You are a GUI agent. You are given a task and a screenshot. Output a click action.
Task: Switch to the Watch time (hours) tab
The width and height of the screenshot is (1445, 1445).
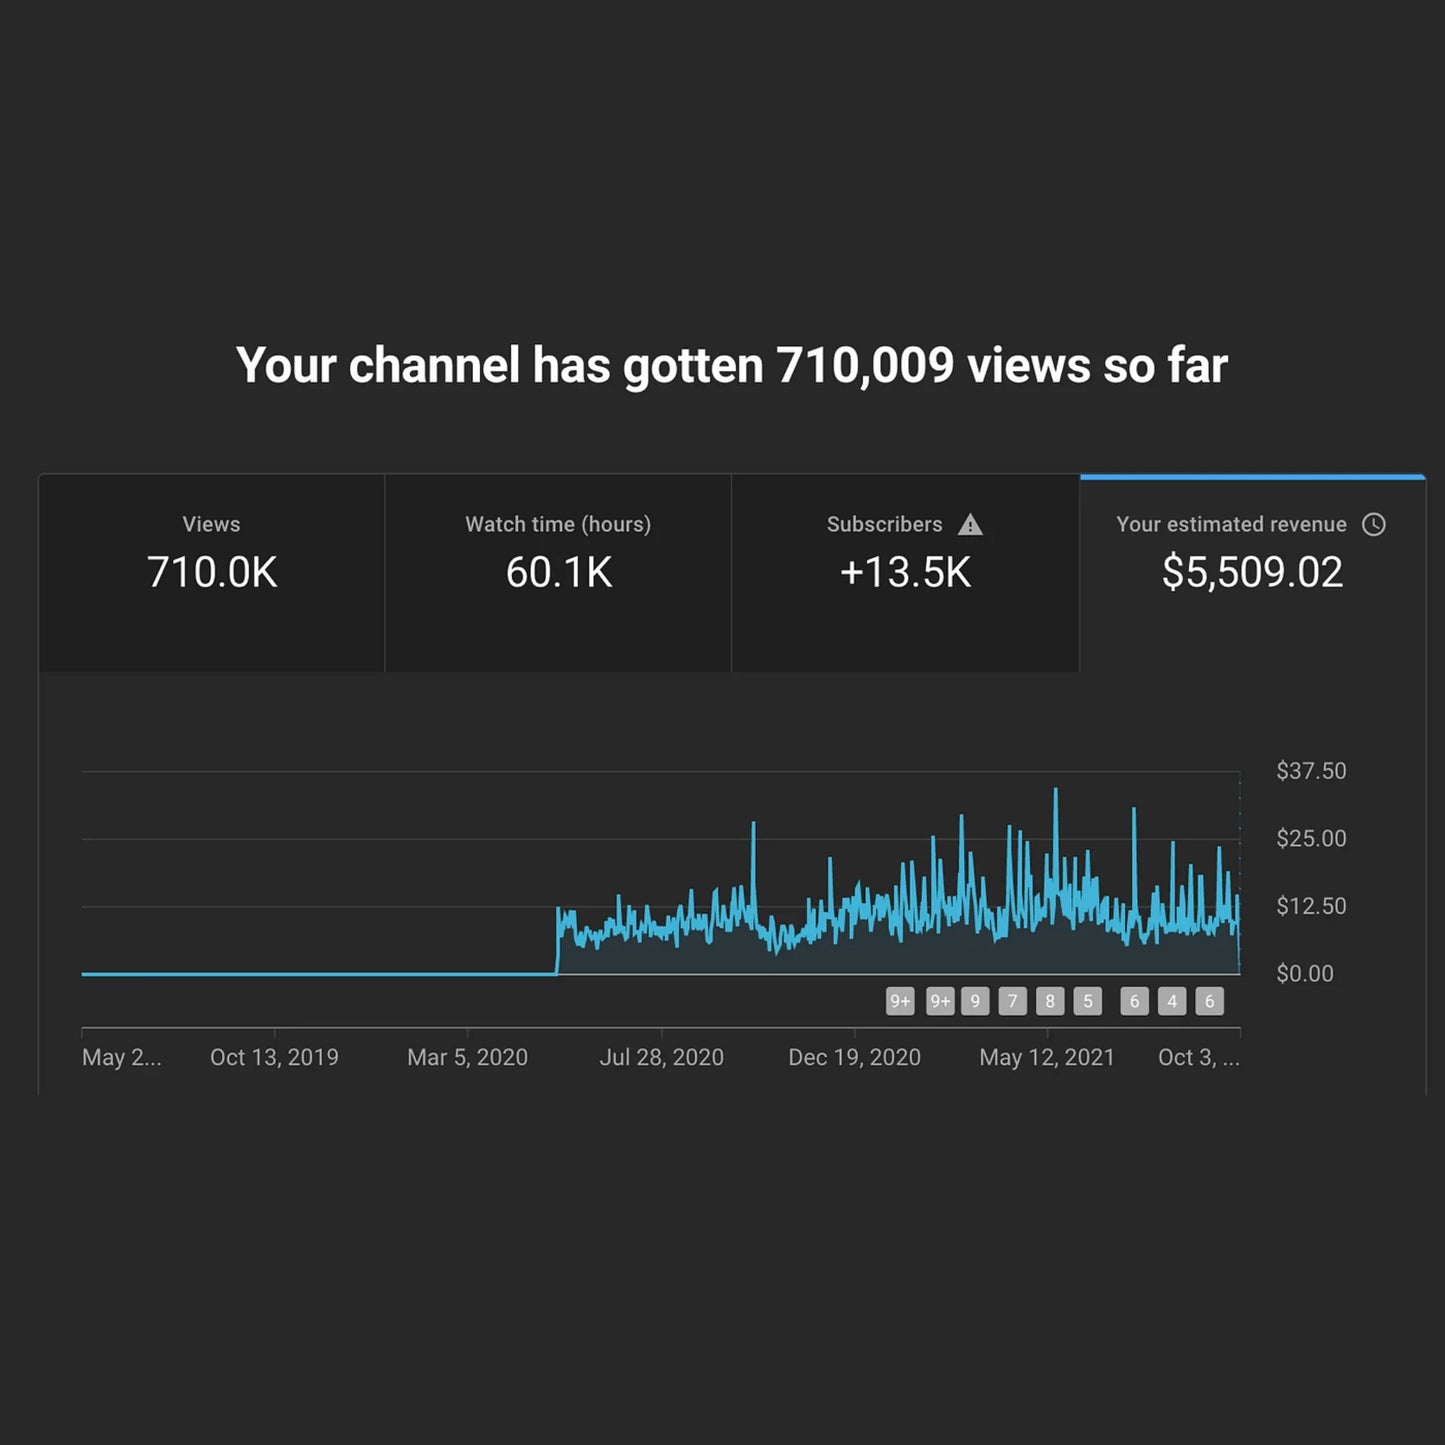pos(557,573)
